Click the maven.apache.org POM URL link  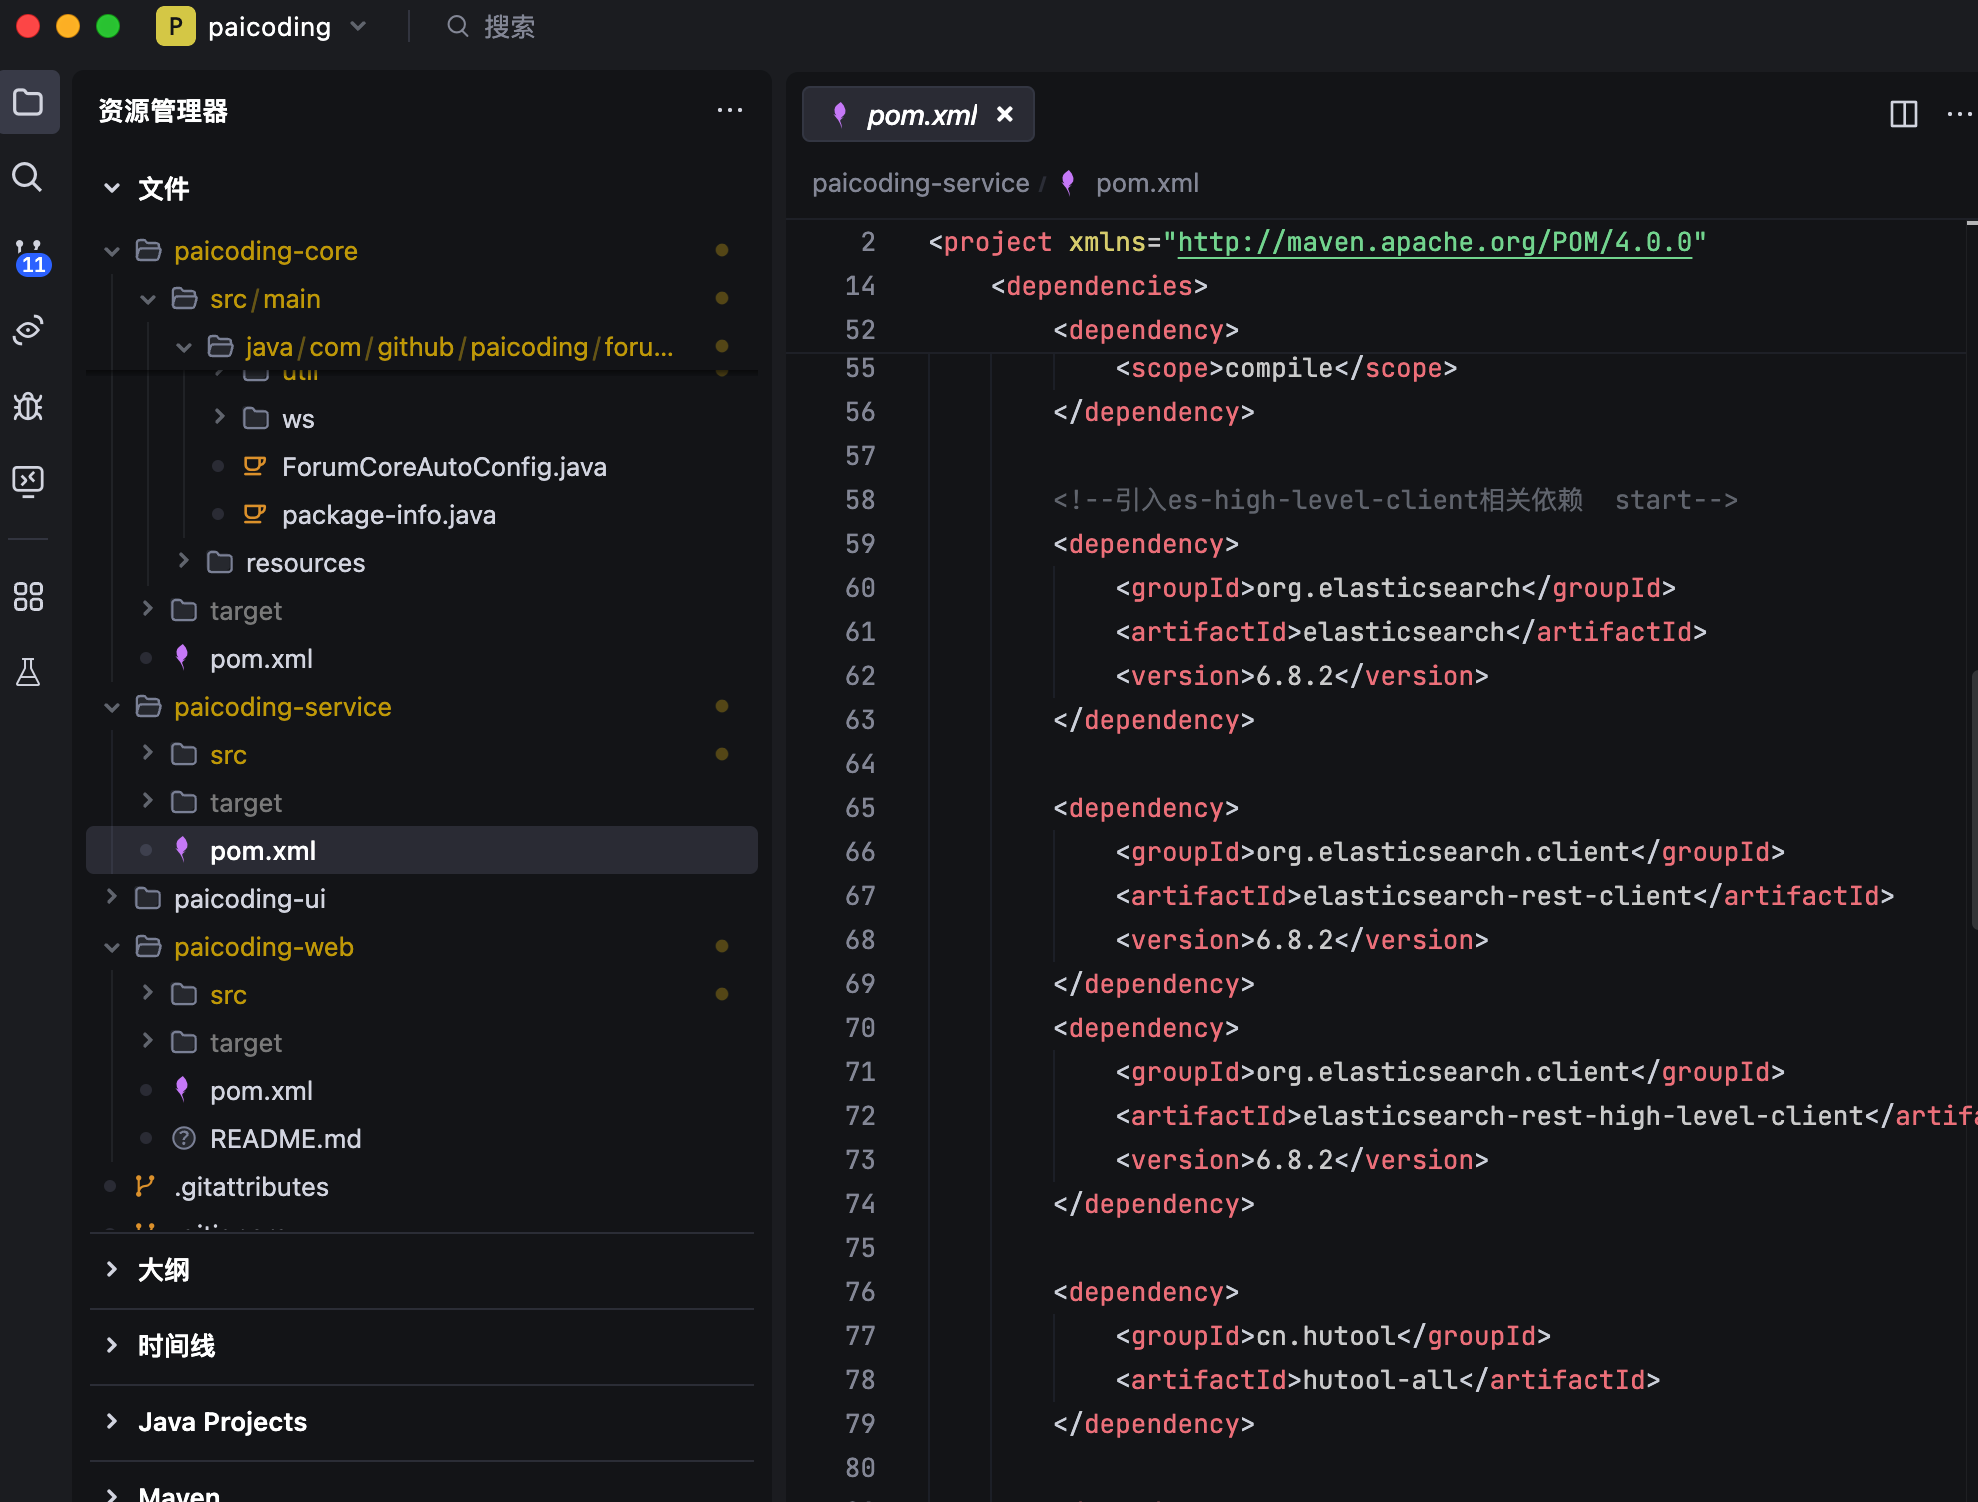tap(1434, 243)
